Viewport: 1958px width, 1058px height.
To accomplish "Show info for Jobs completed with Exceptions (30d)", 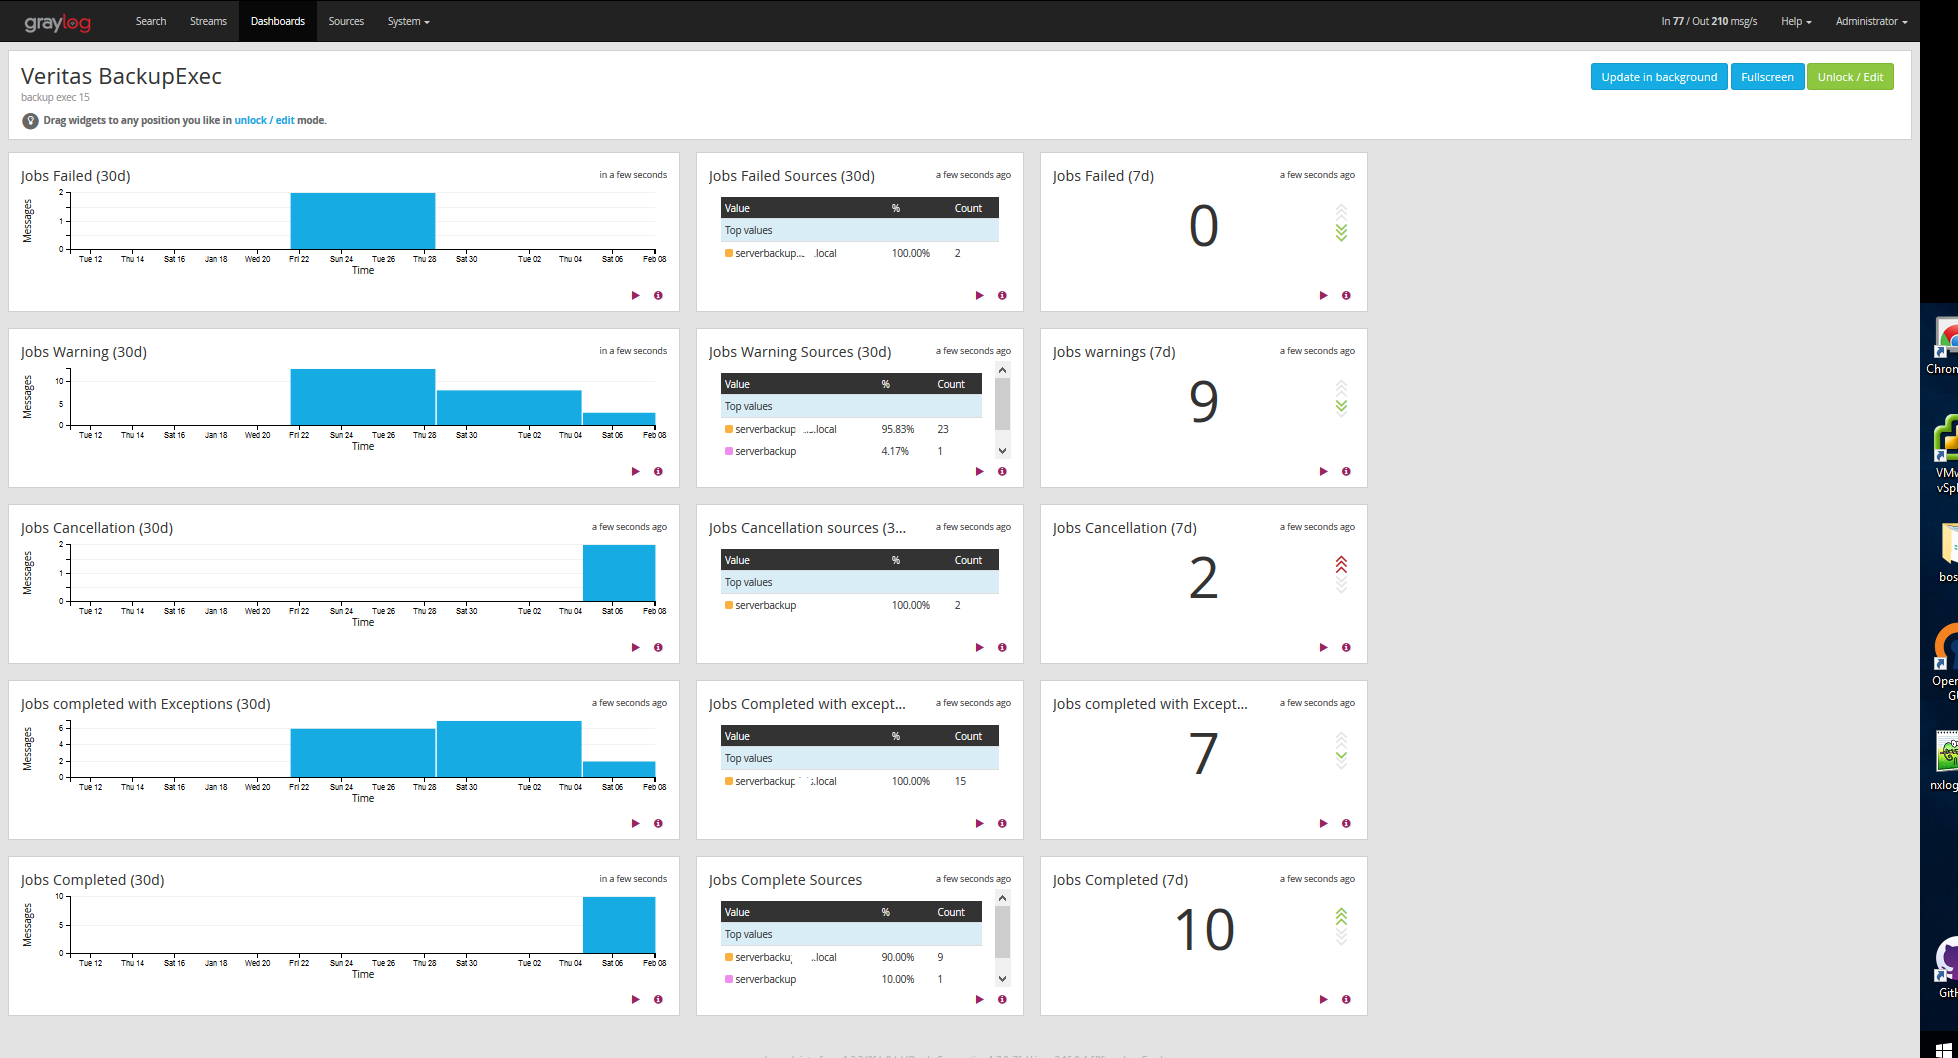I will click(658, 823).
